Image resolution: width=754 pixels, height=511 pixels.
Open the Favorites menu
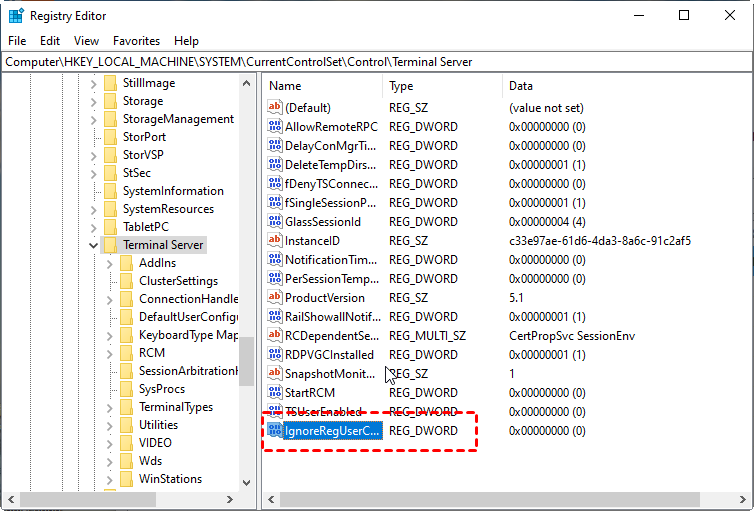click(x=136, y=41)
